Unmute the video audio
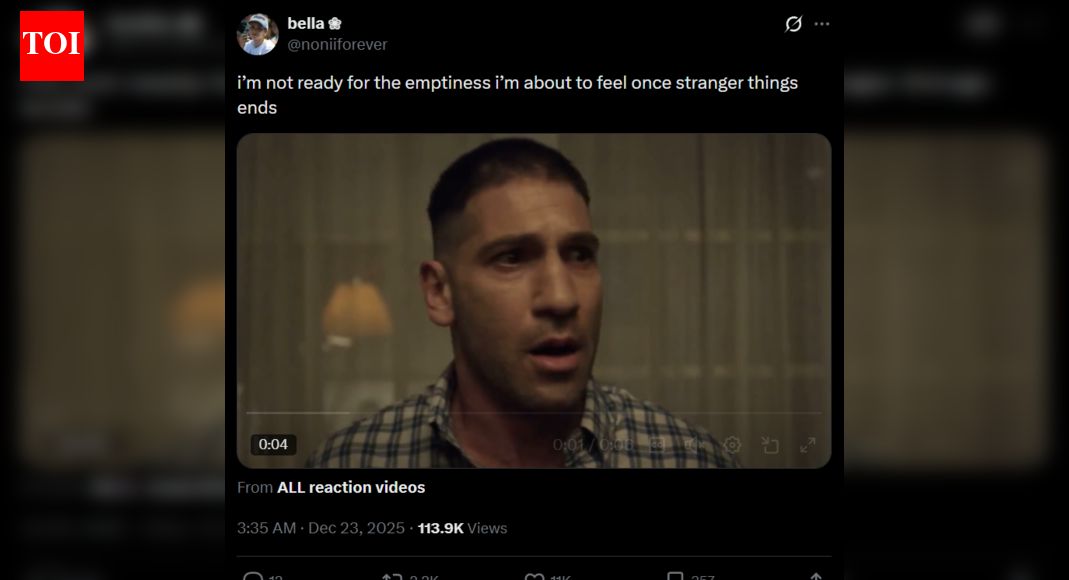1069x580 pixels. pyautogui.click(x=693, y=445)
